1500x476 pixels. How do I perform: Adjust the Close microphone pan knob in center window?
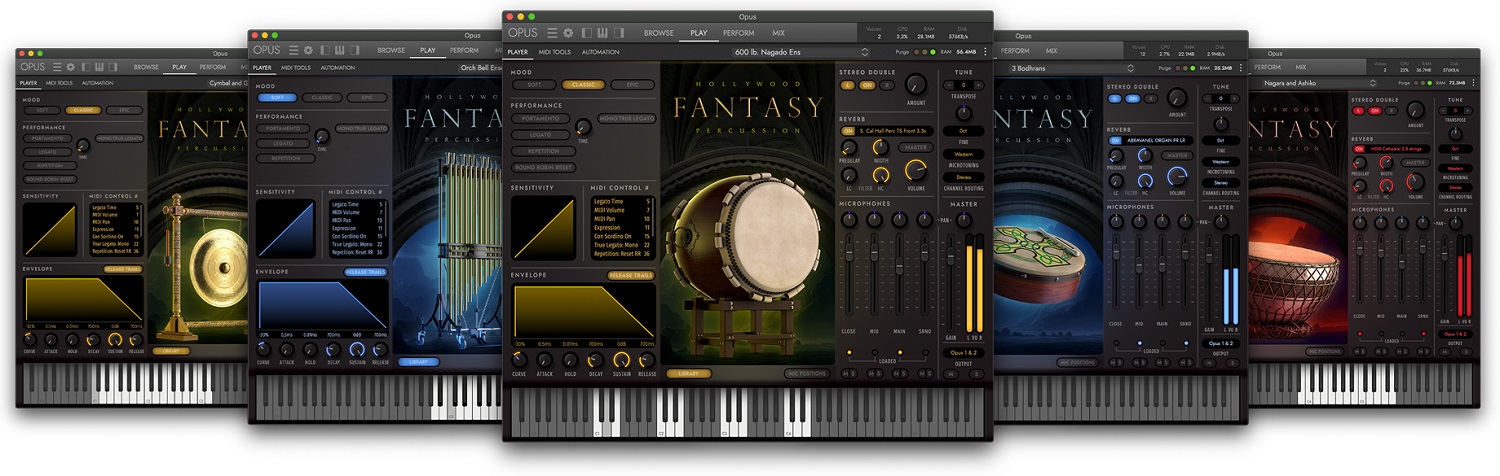click(849, 219)
